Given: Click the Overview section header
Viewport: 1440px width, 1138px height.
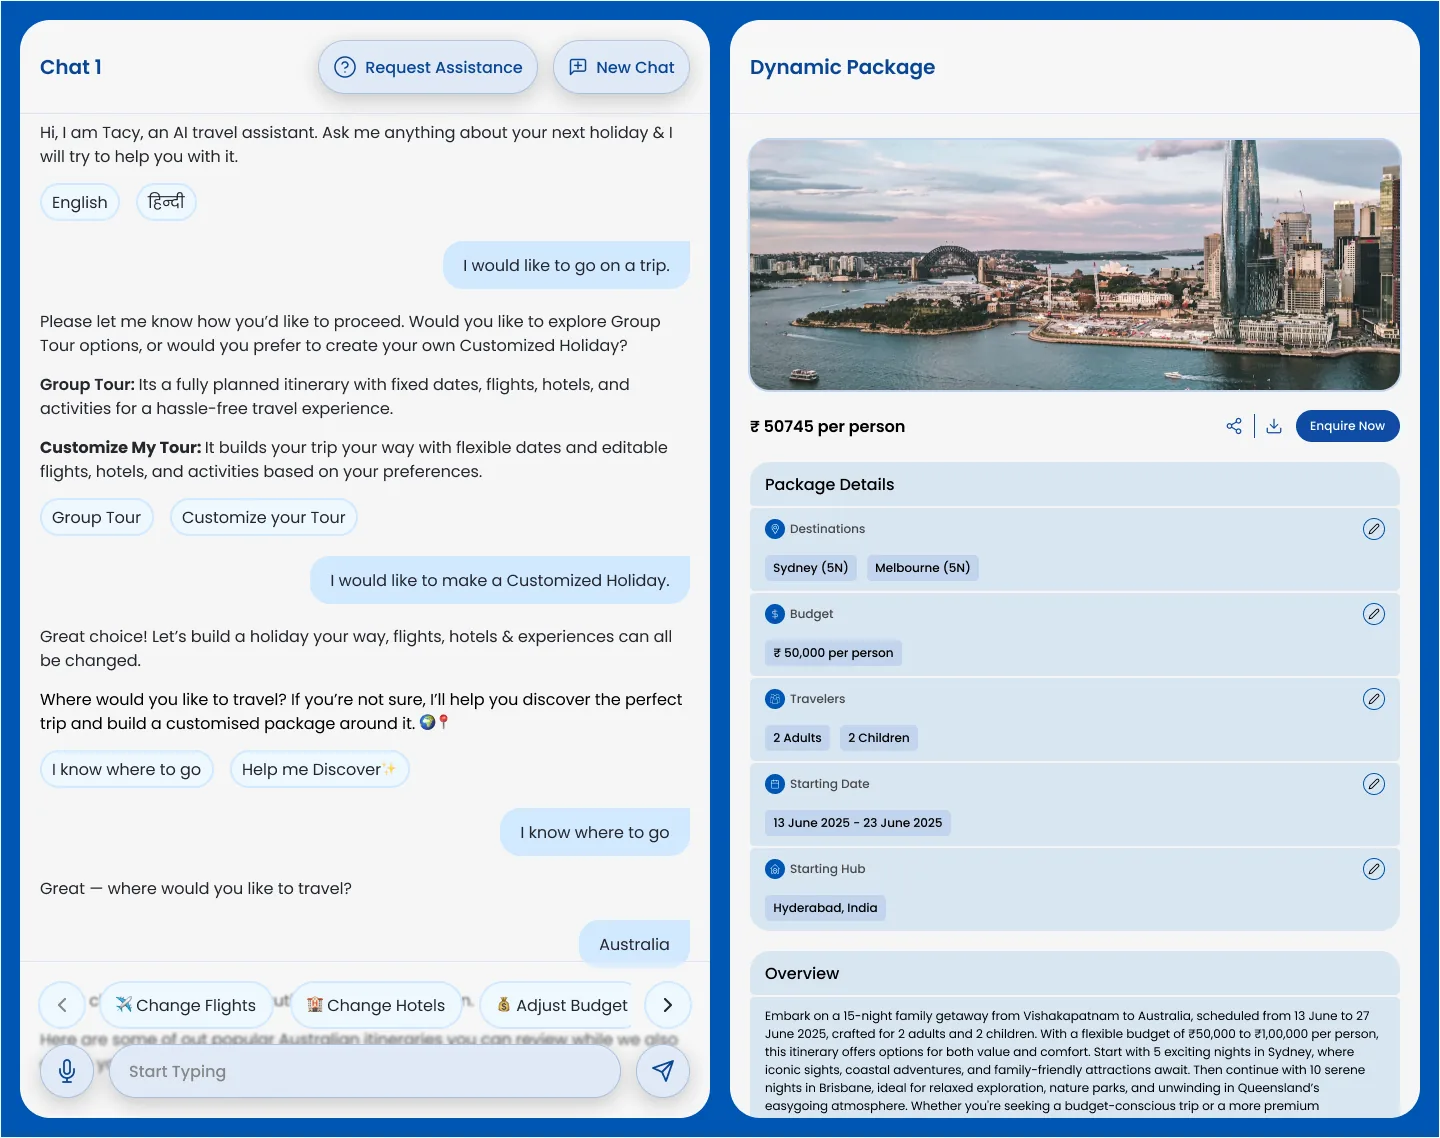Looking at the screenshot, I should tap(1075, 973).
